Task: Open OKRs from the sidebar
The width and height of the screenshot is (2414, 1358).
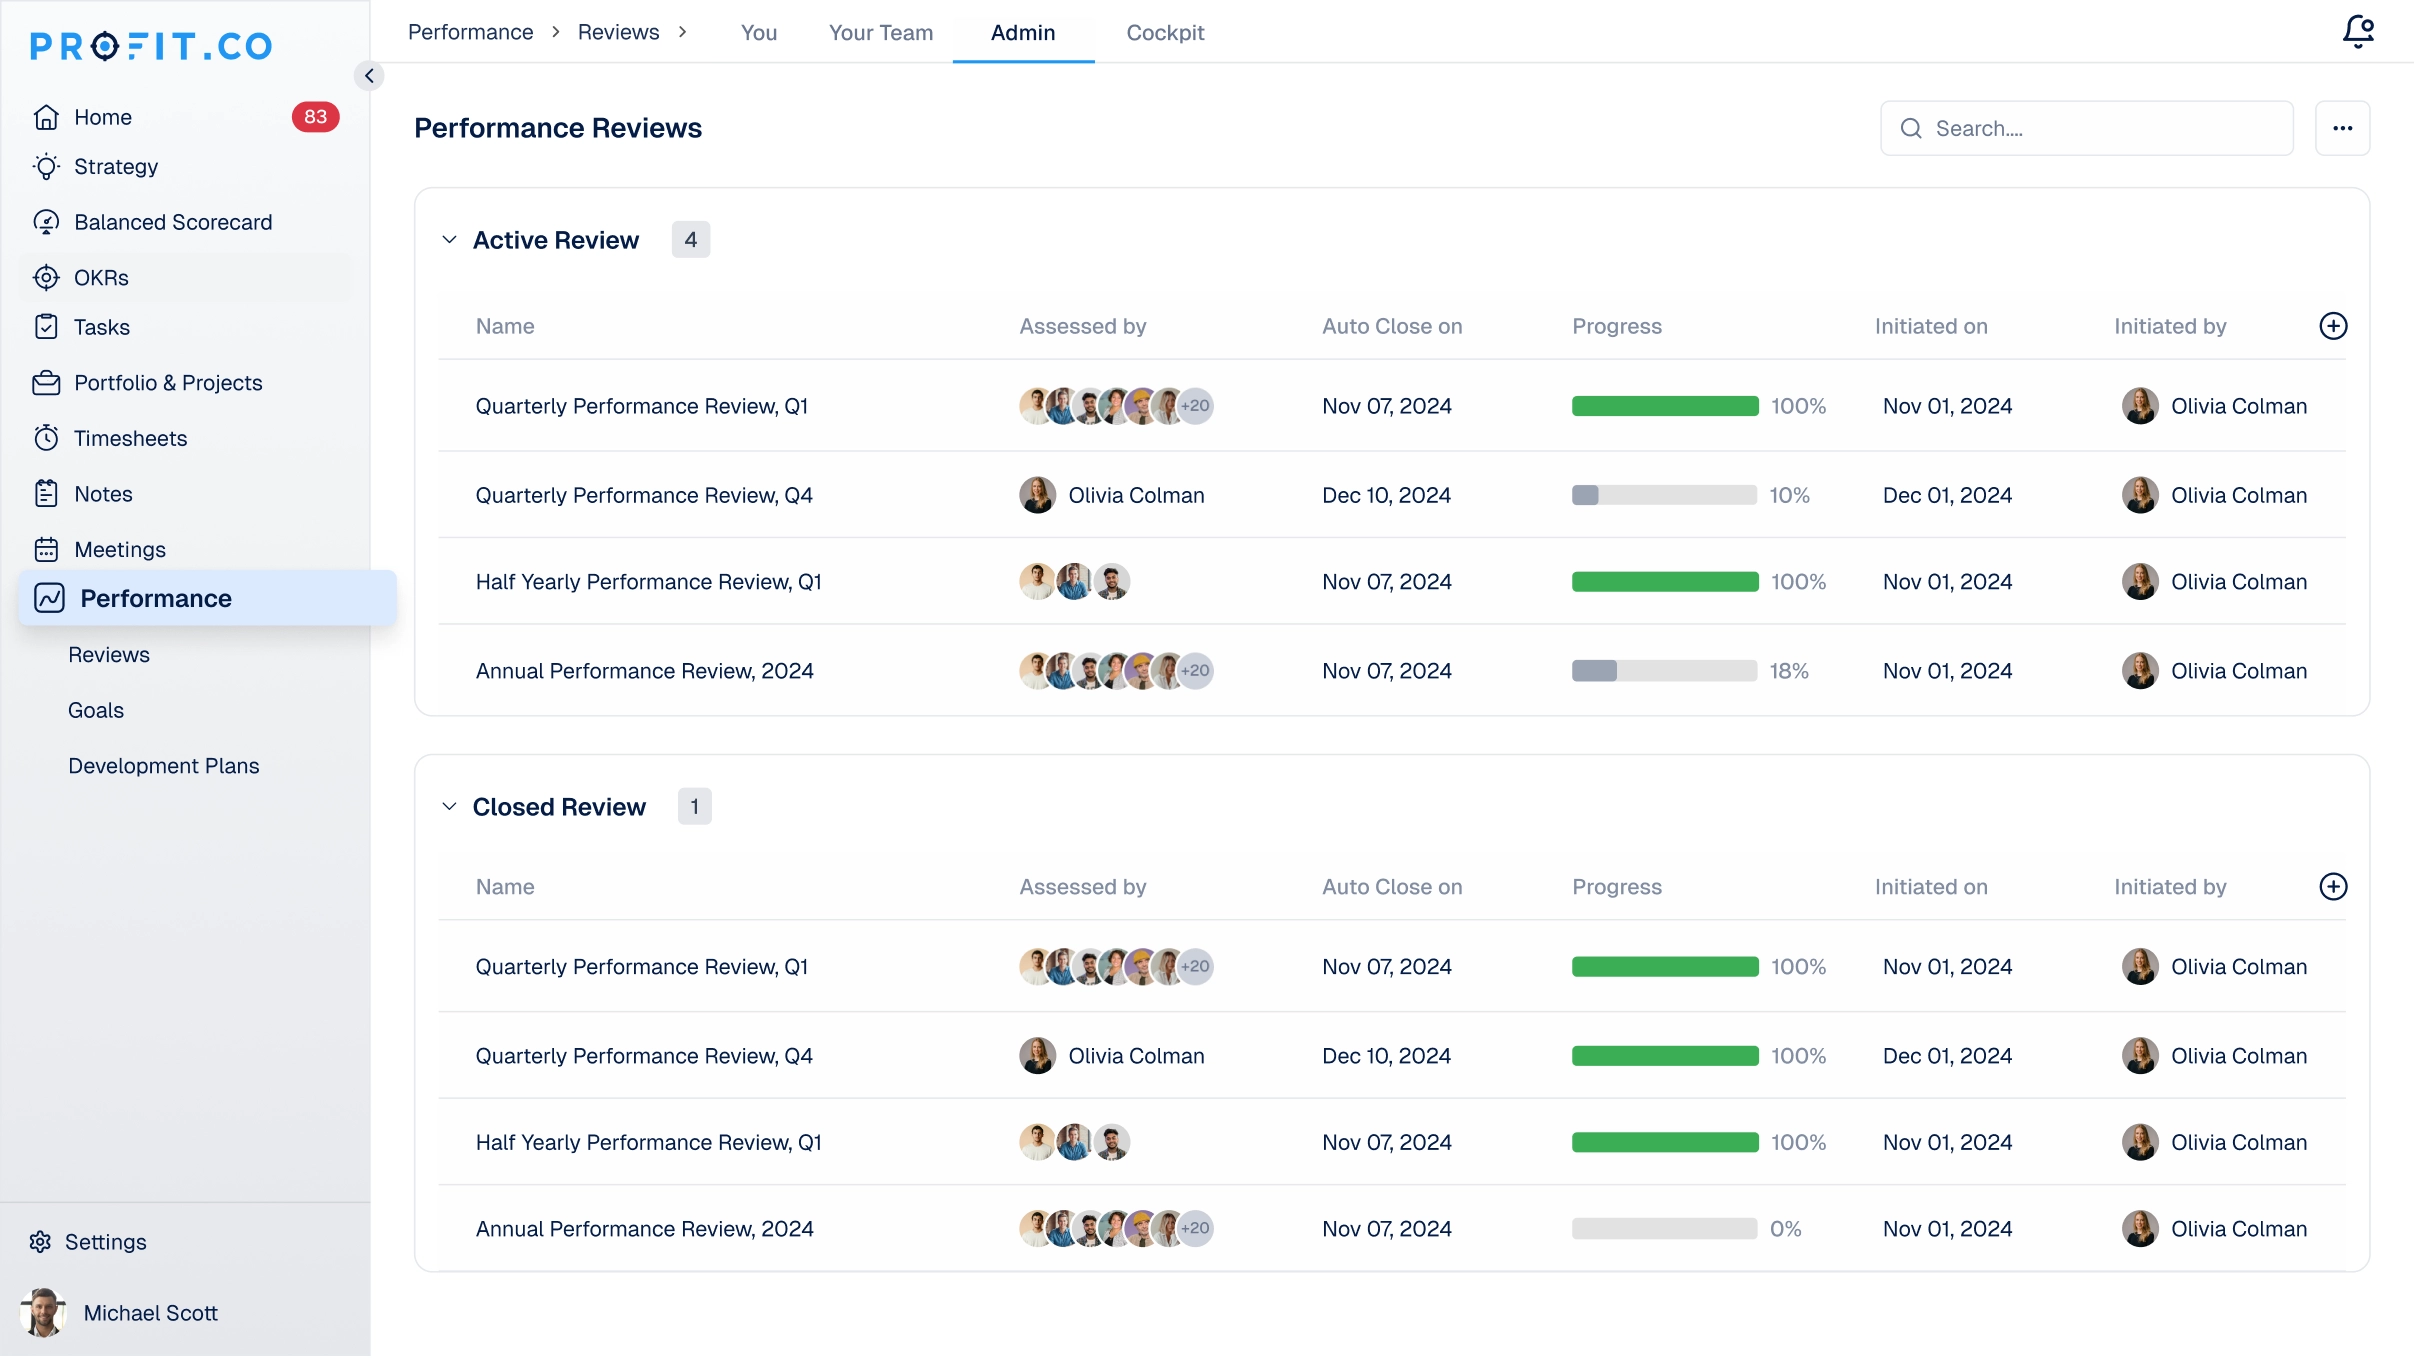Action: point(101,278)
